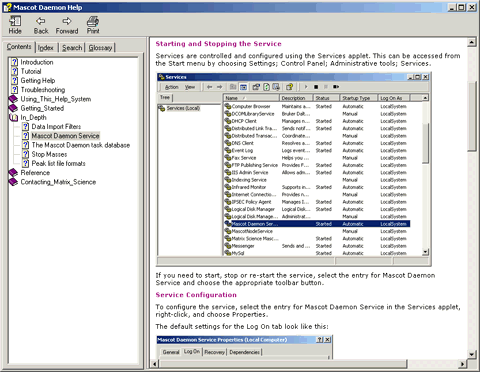
Task: Click Stop Service square icon in Services screenshot
Action: pos(316,87)
